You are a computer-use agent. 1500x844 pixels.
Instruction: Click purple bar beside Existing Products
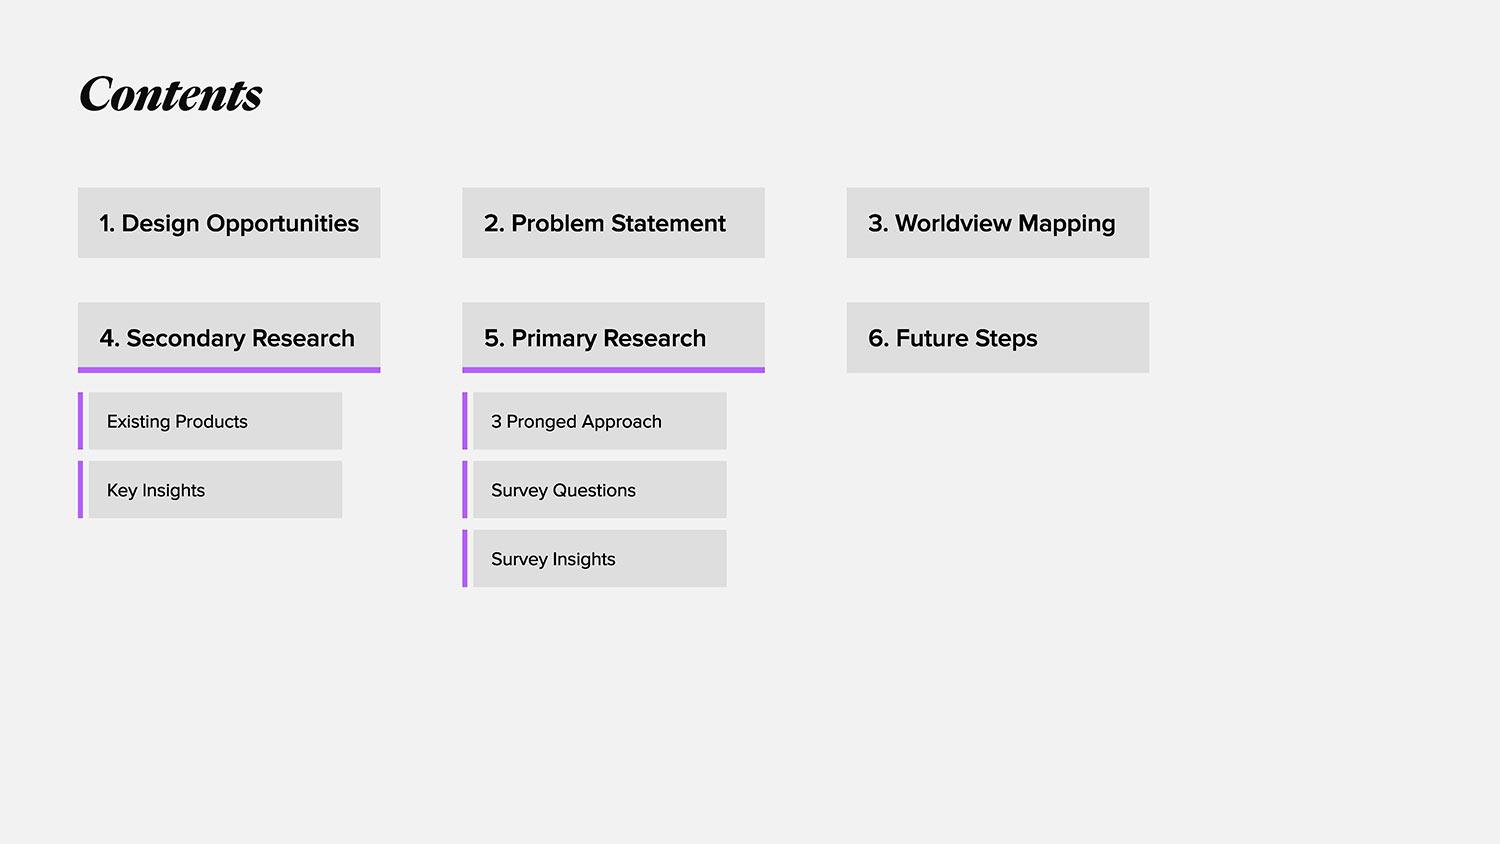pos(81,421)
